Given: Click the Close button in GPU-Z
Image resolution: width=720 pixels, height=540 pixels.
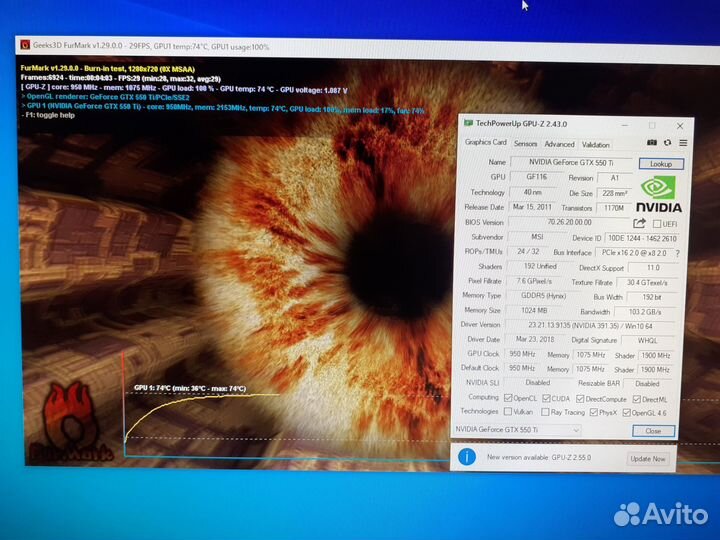Looking at the screenshot, I should click(x=653, y=431).
